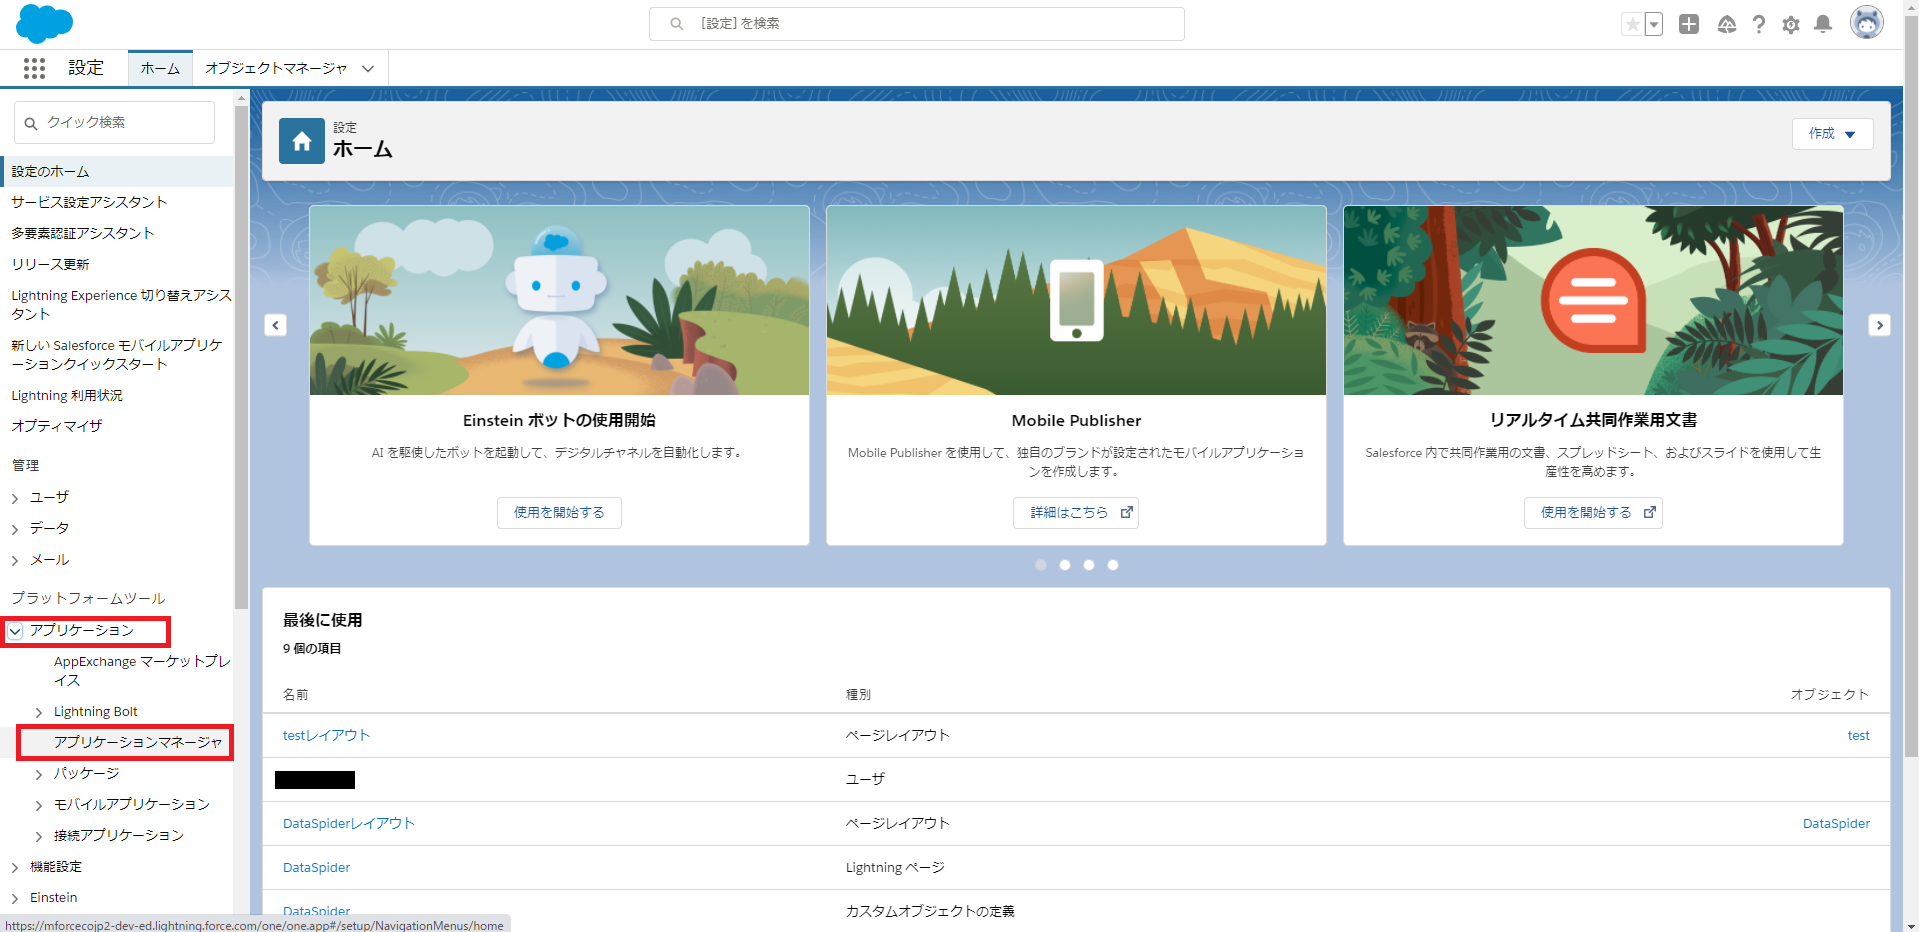Open アプリケーションマネージャ in sidebar
Image resolution: width=1919 pixels, height=932 pixels.
pos(138,742)
